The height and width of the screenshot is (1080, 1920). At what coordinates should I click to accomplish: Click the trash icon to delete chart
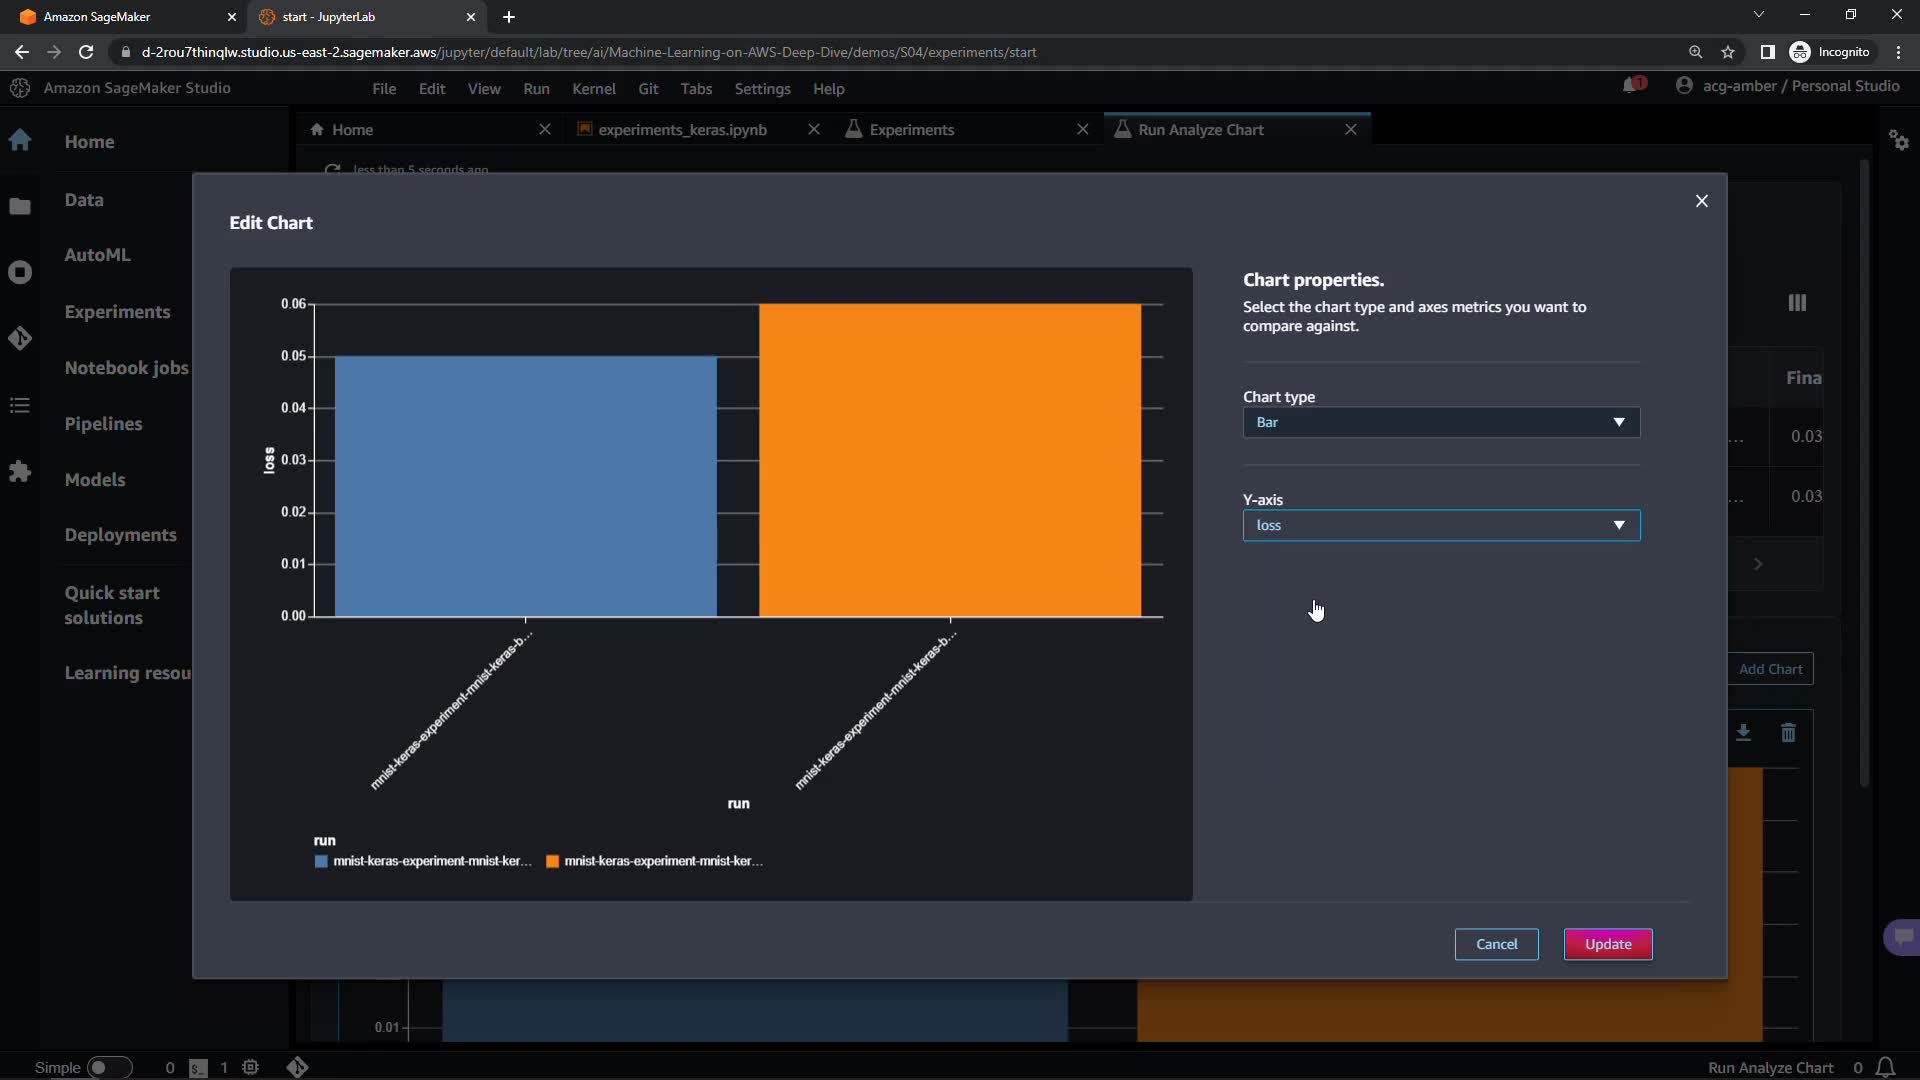(1788, 733)
